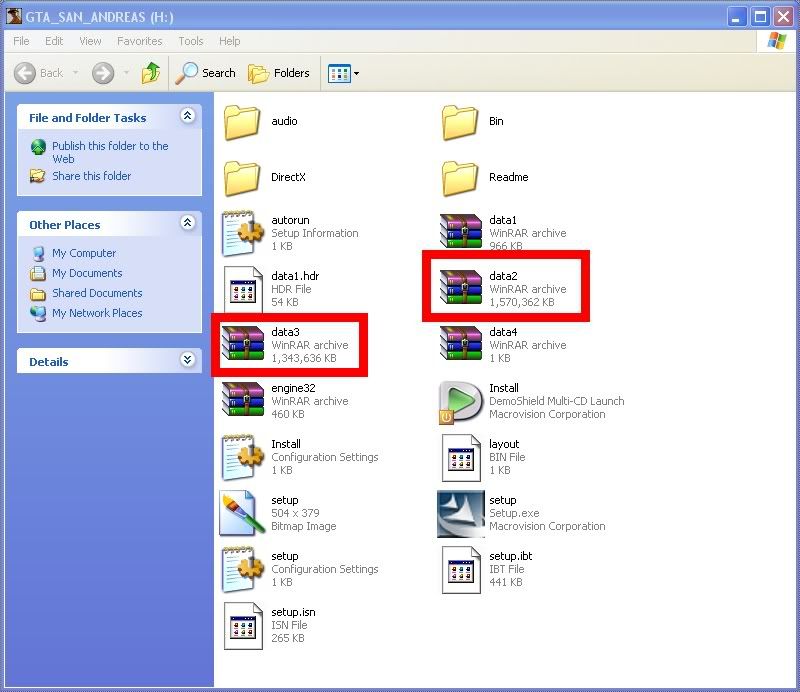The width and height of the screenshot is (800, 692).
Task: Select the data3 WinRAR archive
Action: click(x=285, y=345)
